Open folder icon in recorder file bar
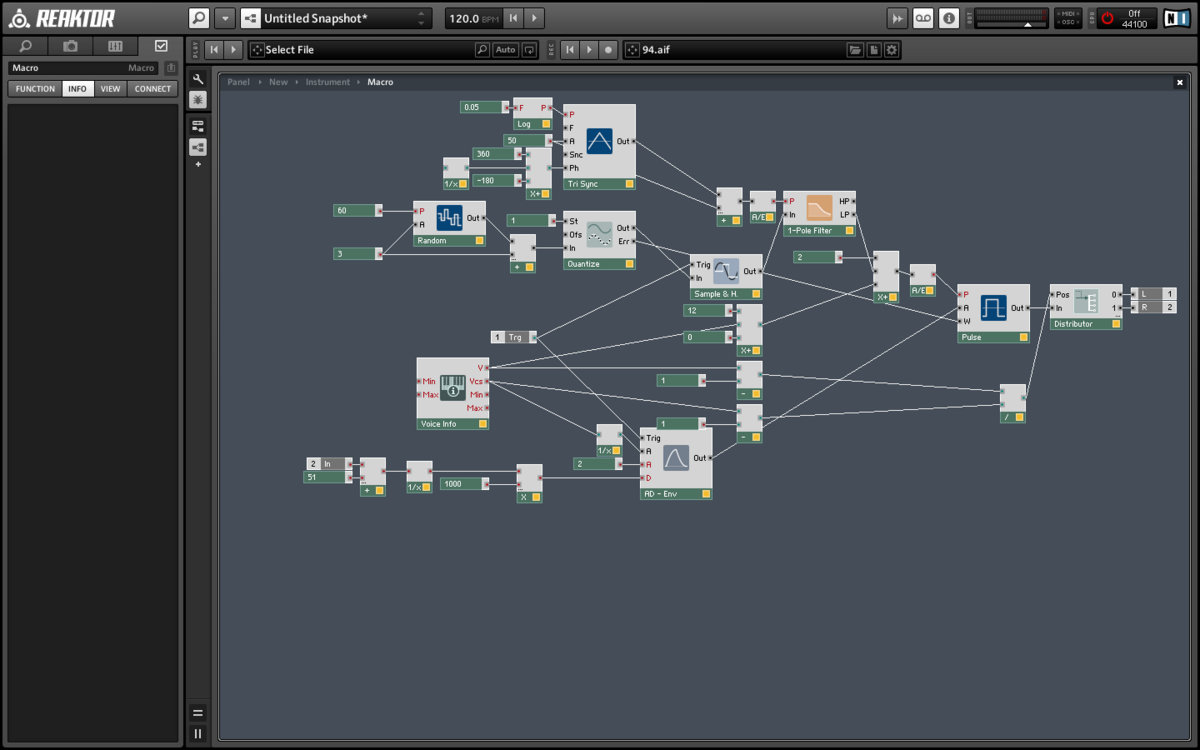The width and height of the screenshot is (1200, 750). 855,50
